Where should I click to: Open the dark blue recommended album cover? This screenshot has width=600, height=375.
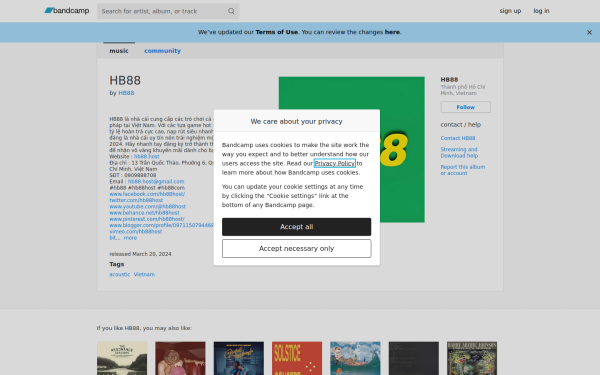[239, 358]
